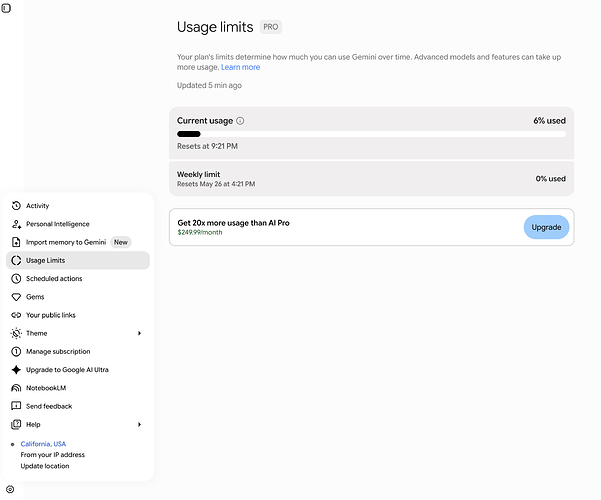Click the Usage Limits circular icon
Viewport: 601px width, 500px height.
(x=16, y=260)
